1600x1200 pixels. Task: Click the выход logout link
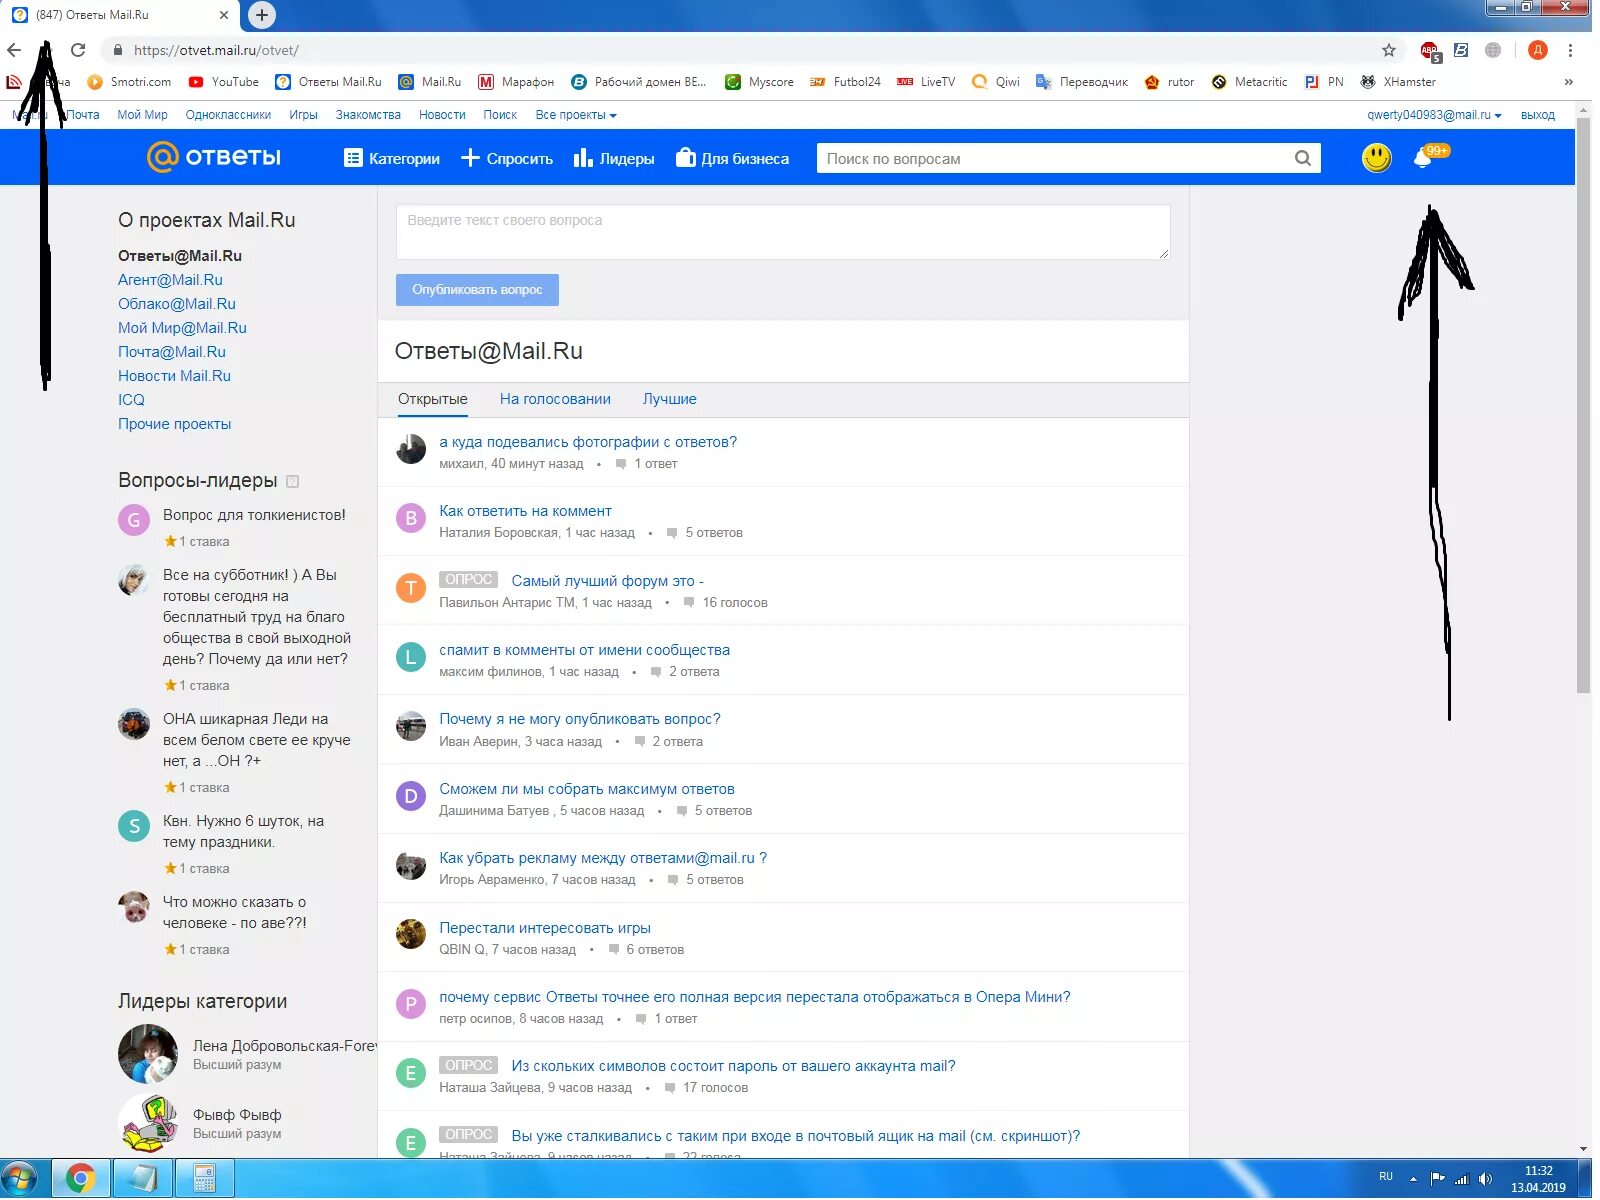tap(1537, 115)
